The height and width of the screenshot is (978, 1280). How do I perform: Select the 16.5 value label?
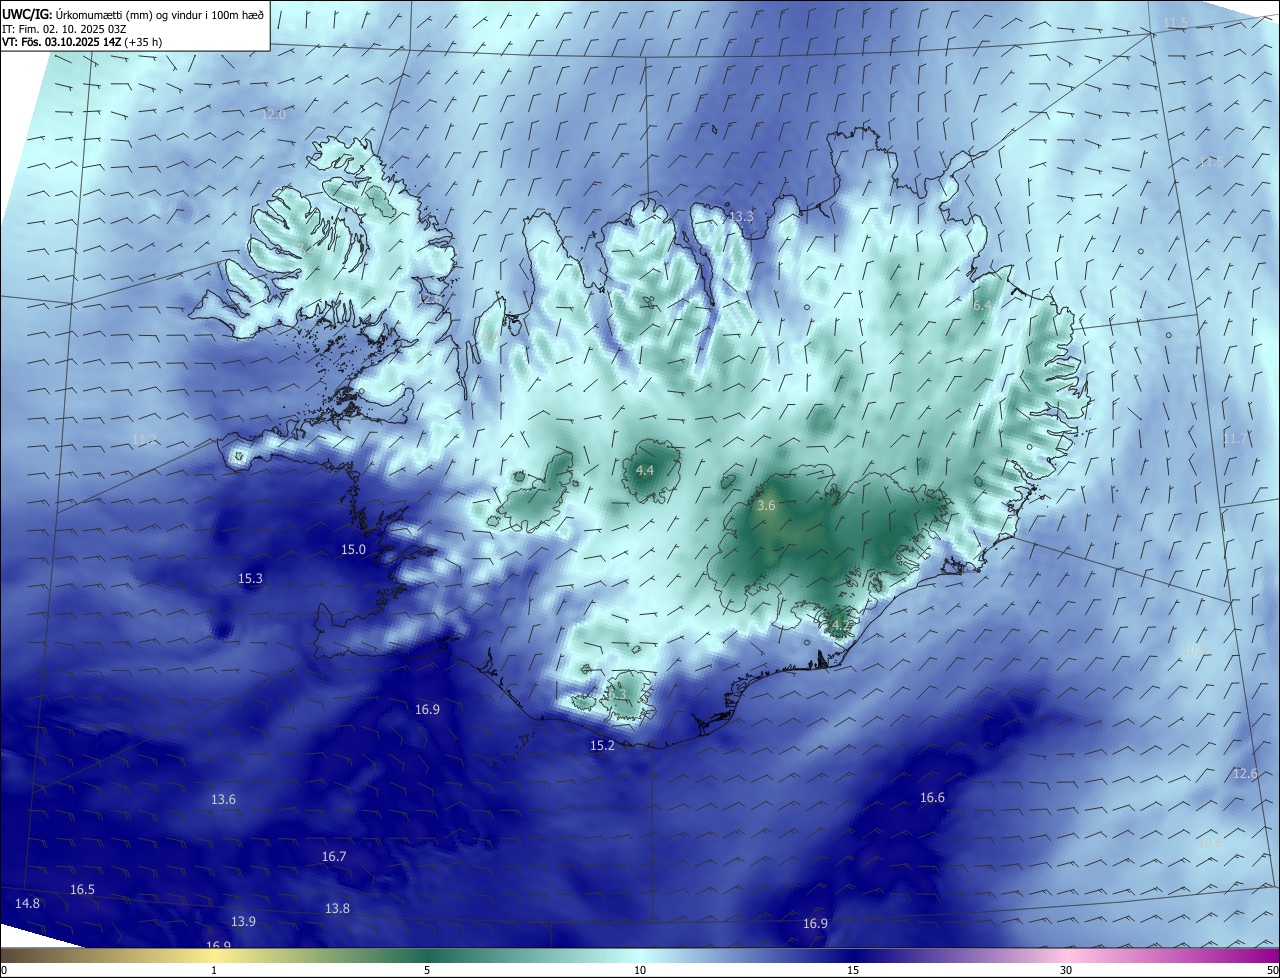point(82,889)
